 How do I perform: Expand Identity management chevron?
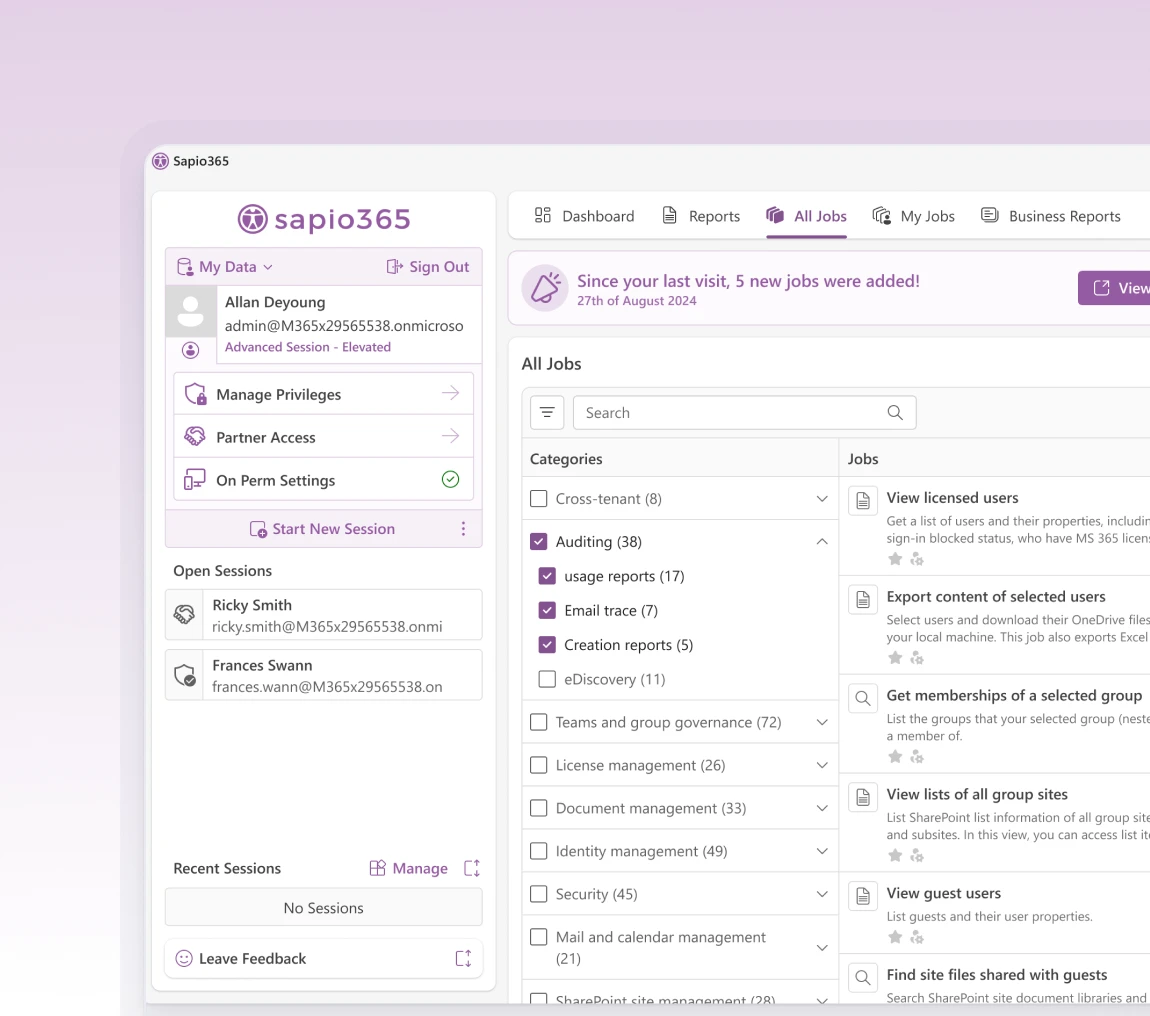822,851
